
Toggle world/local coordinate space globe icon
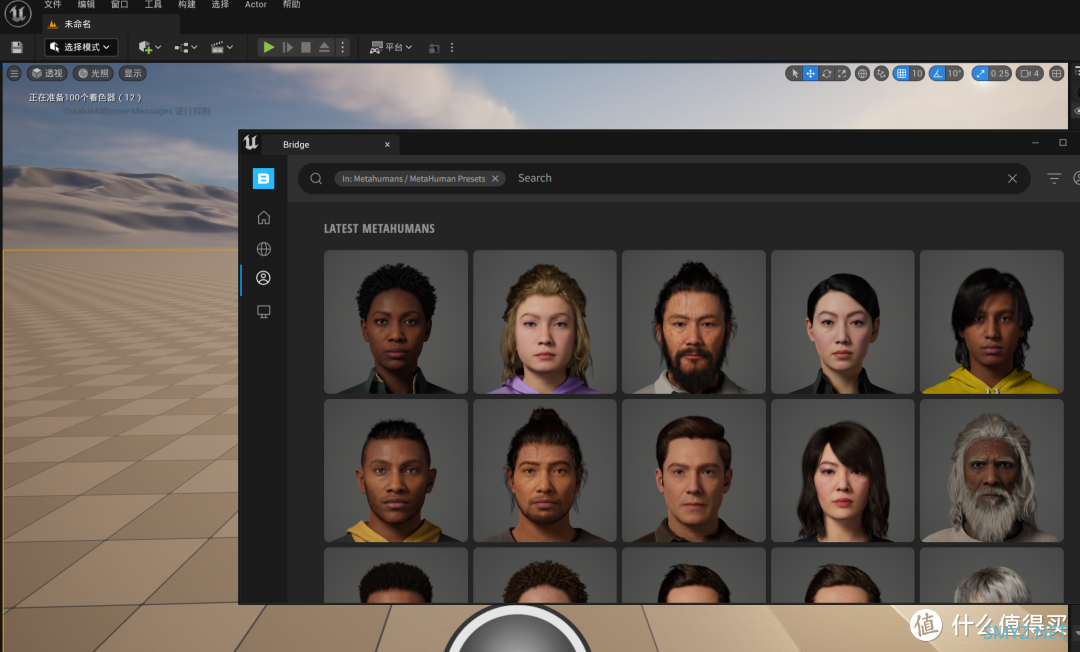click(862, 73)
